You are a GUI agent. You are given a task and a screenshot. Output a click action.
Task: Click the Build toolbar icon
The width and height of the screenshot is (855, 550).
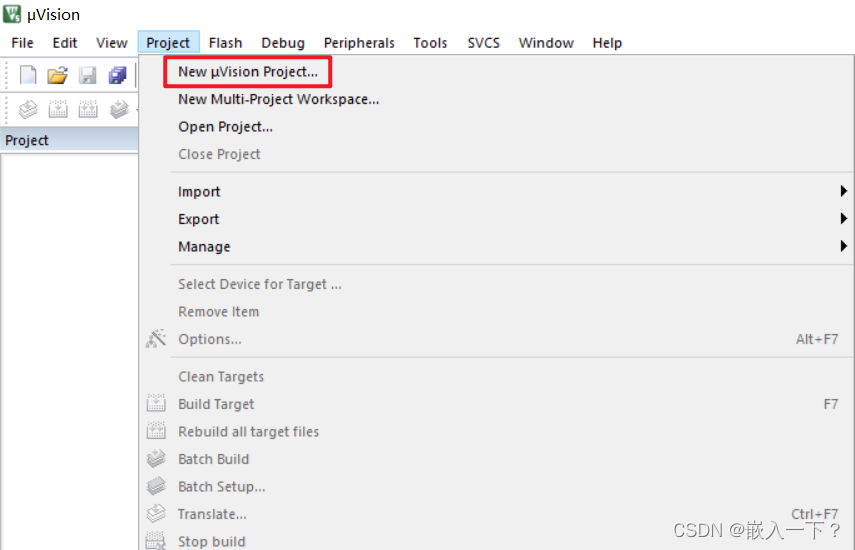[58, 110]
